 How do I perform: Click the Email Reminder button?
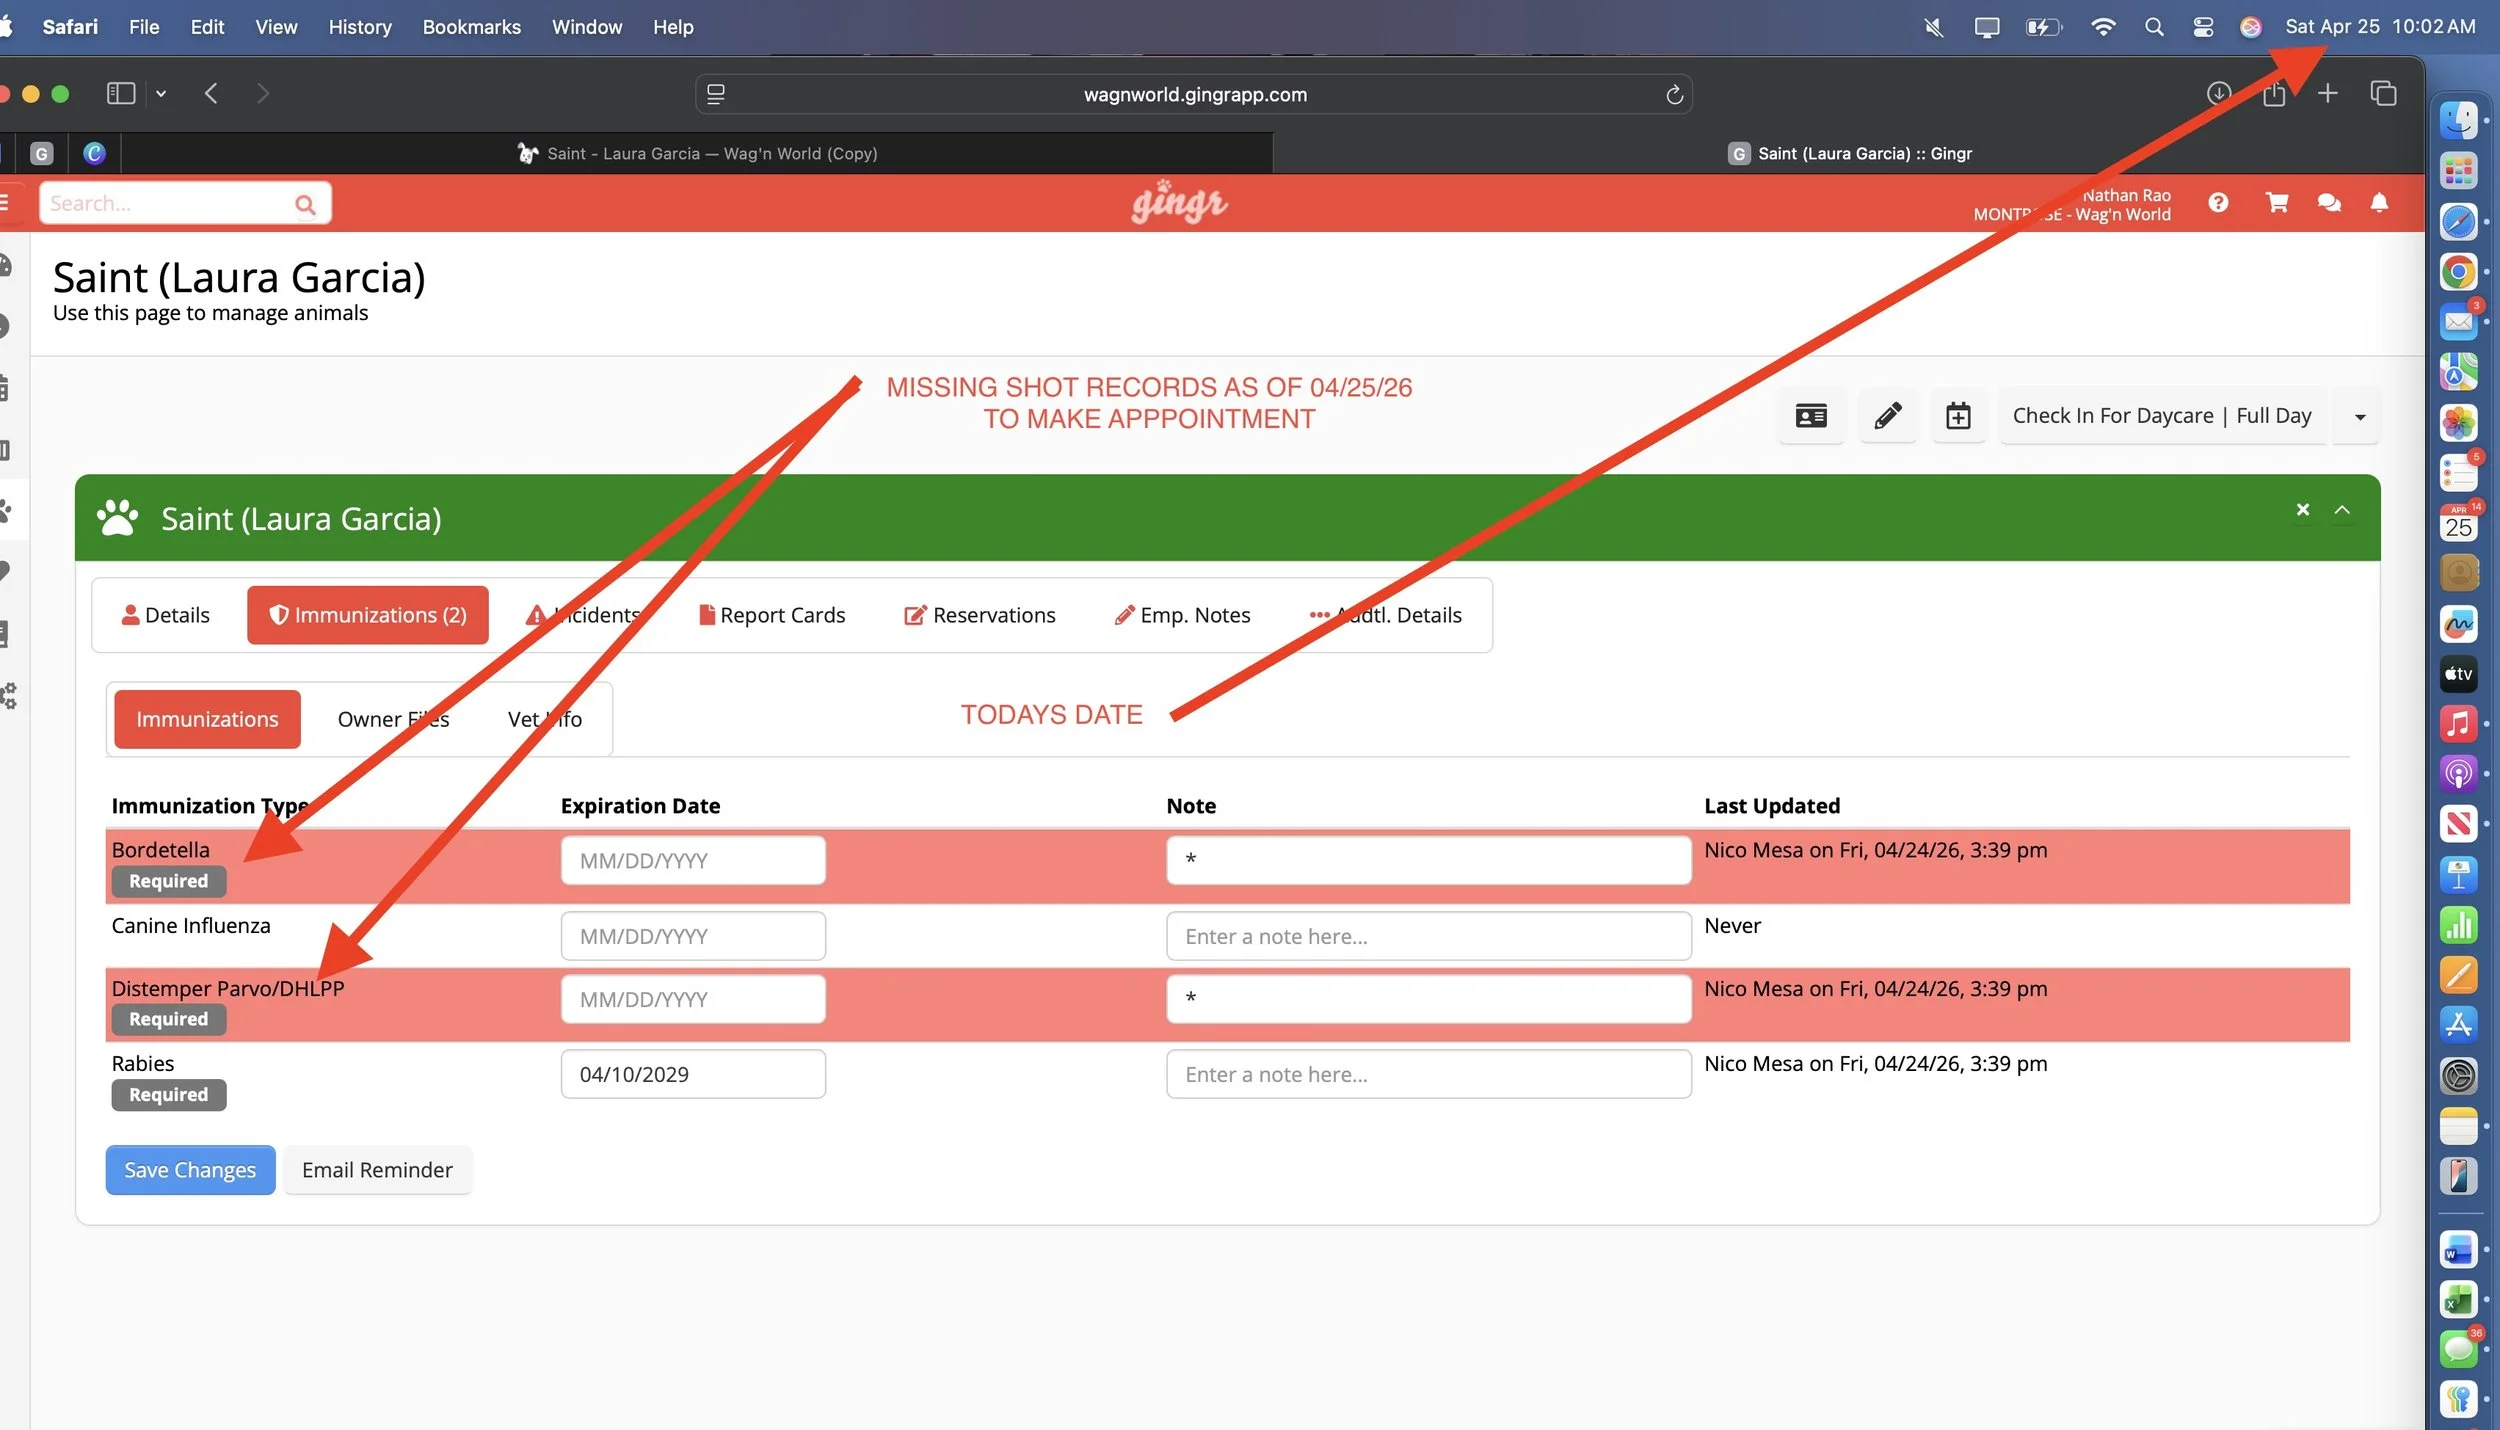pyautogui.click(x=377, y=1170)
